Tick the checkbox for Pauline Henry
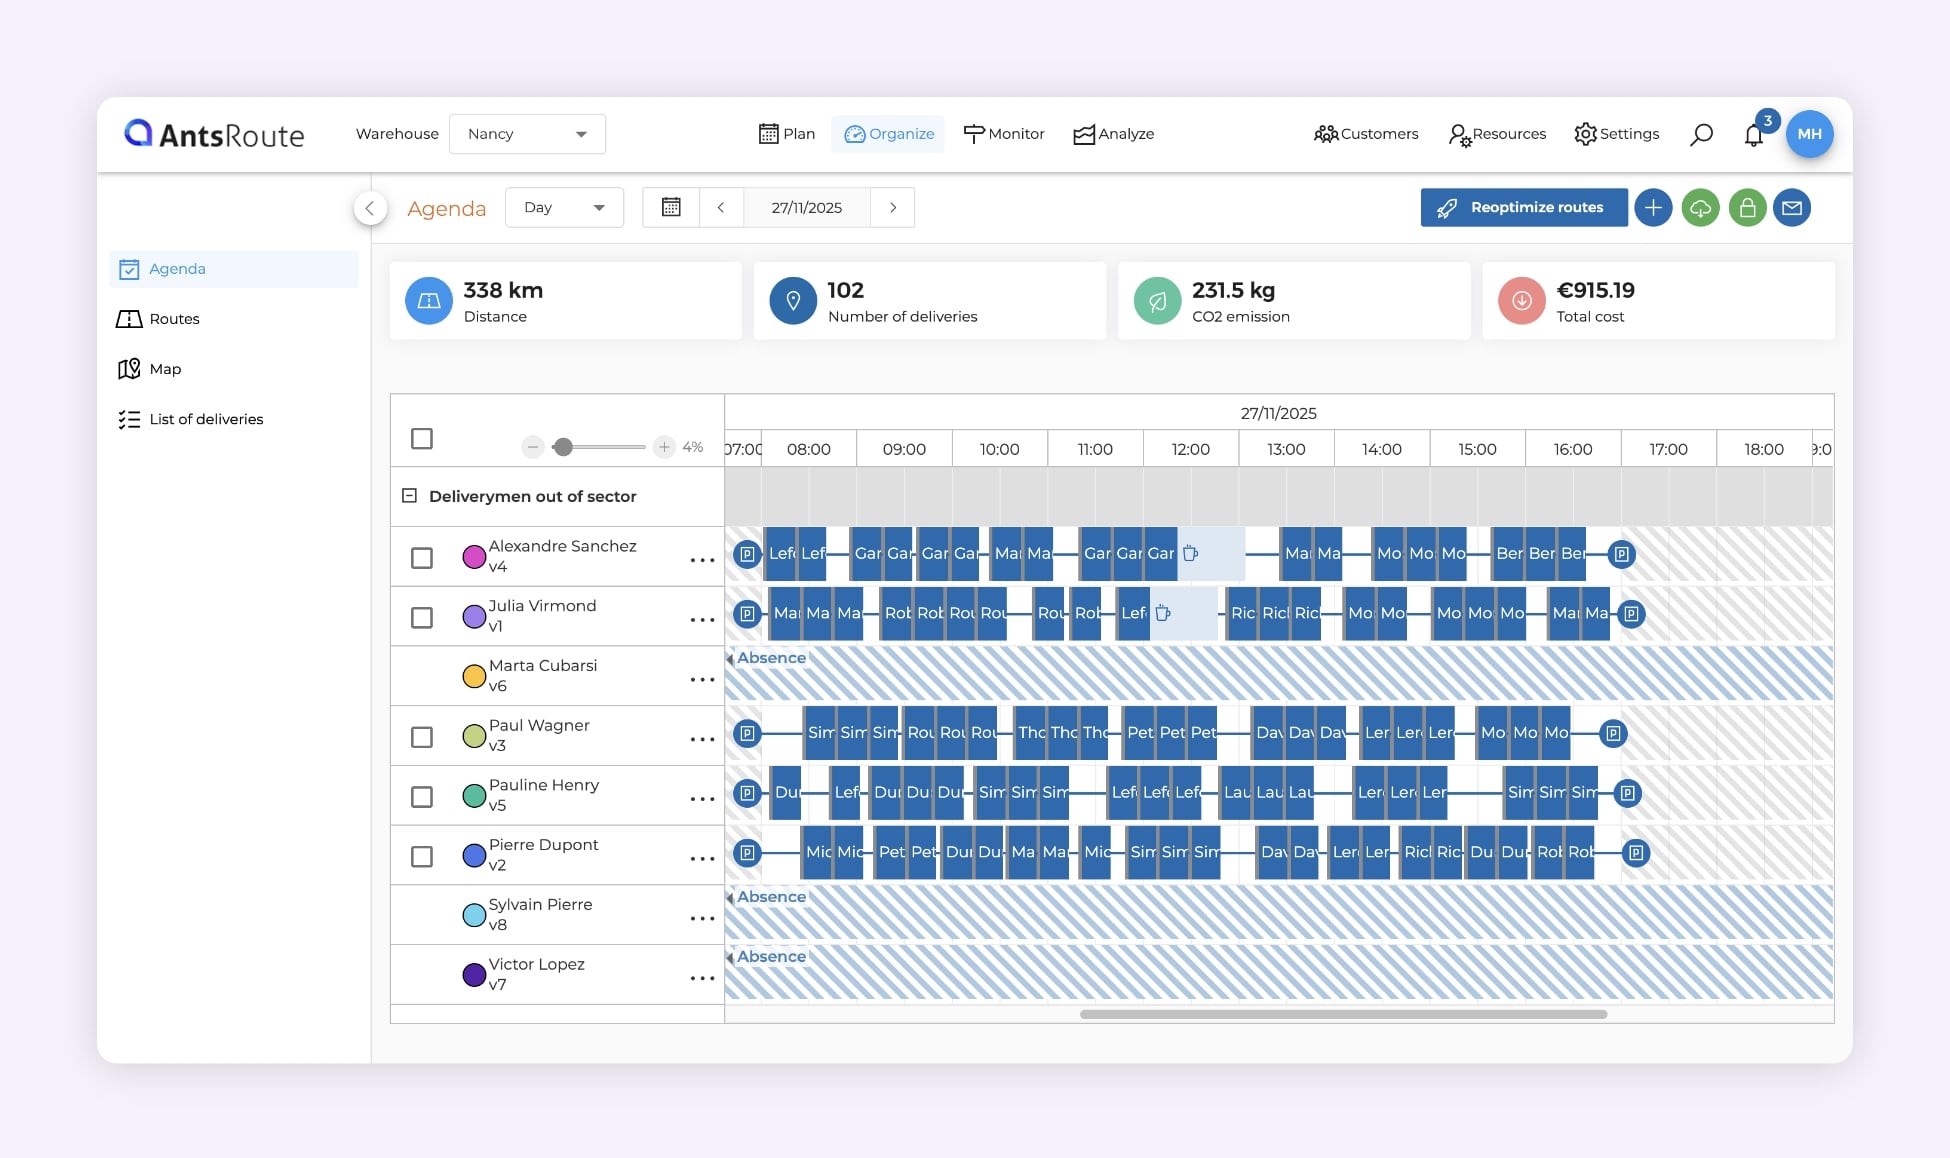Viewport: 1950px width, 1158px height. [422, 796]
